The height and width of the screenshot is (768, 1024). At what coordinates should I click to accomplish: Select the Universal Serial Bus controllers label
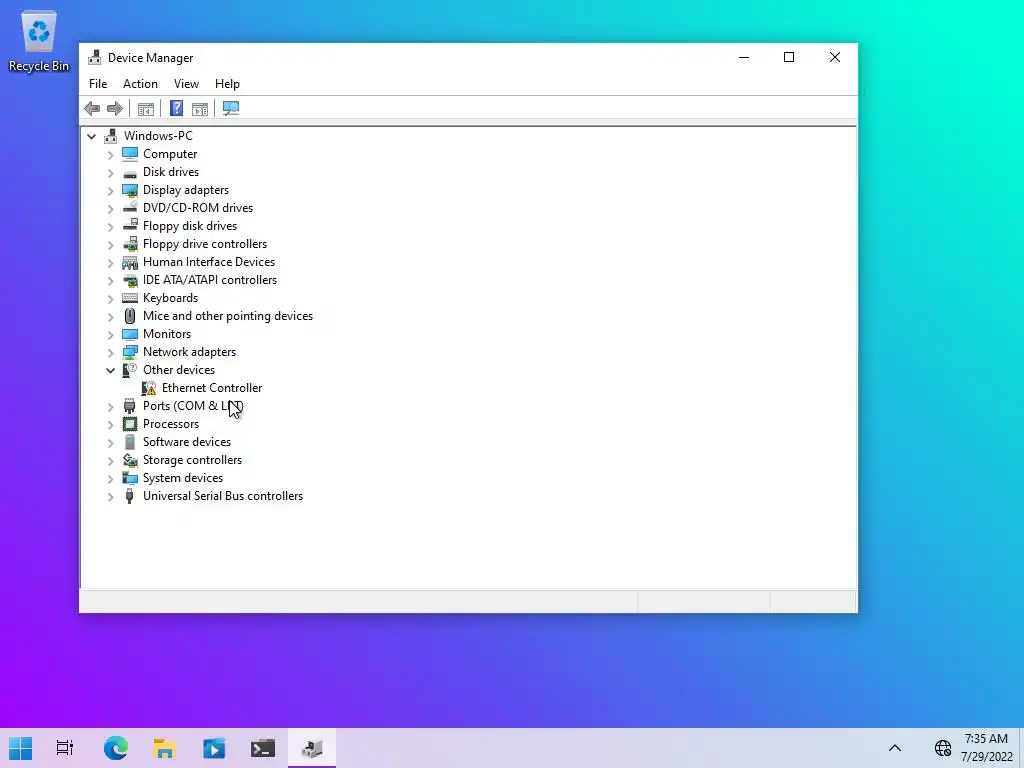[223, 496]
